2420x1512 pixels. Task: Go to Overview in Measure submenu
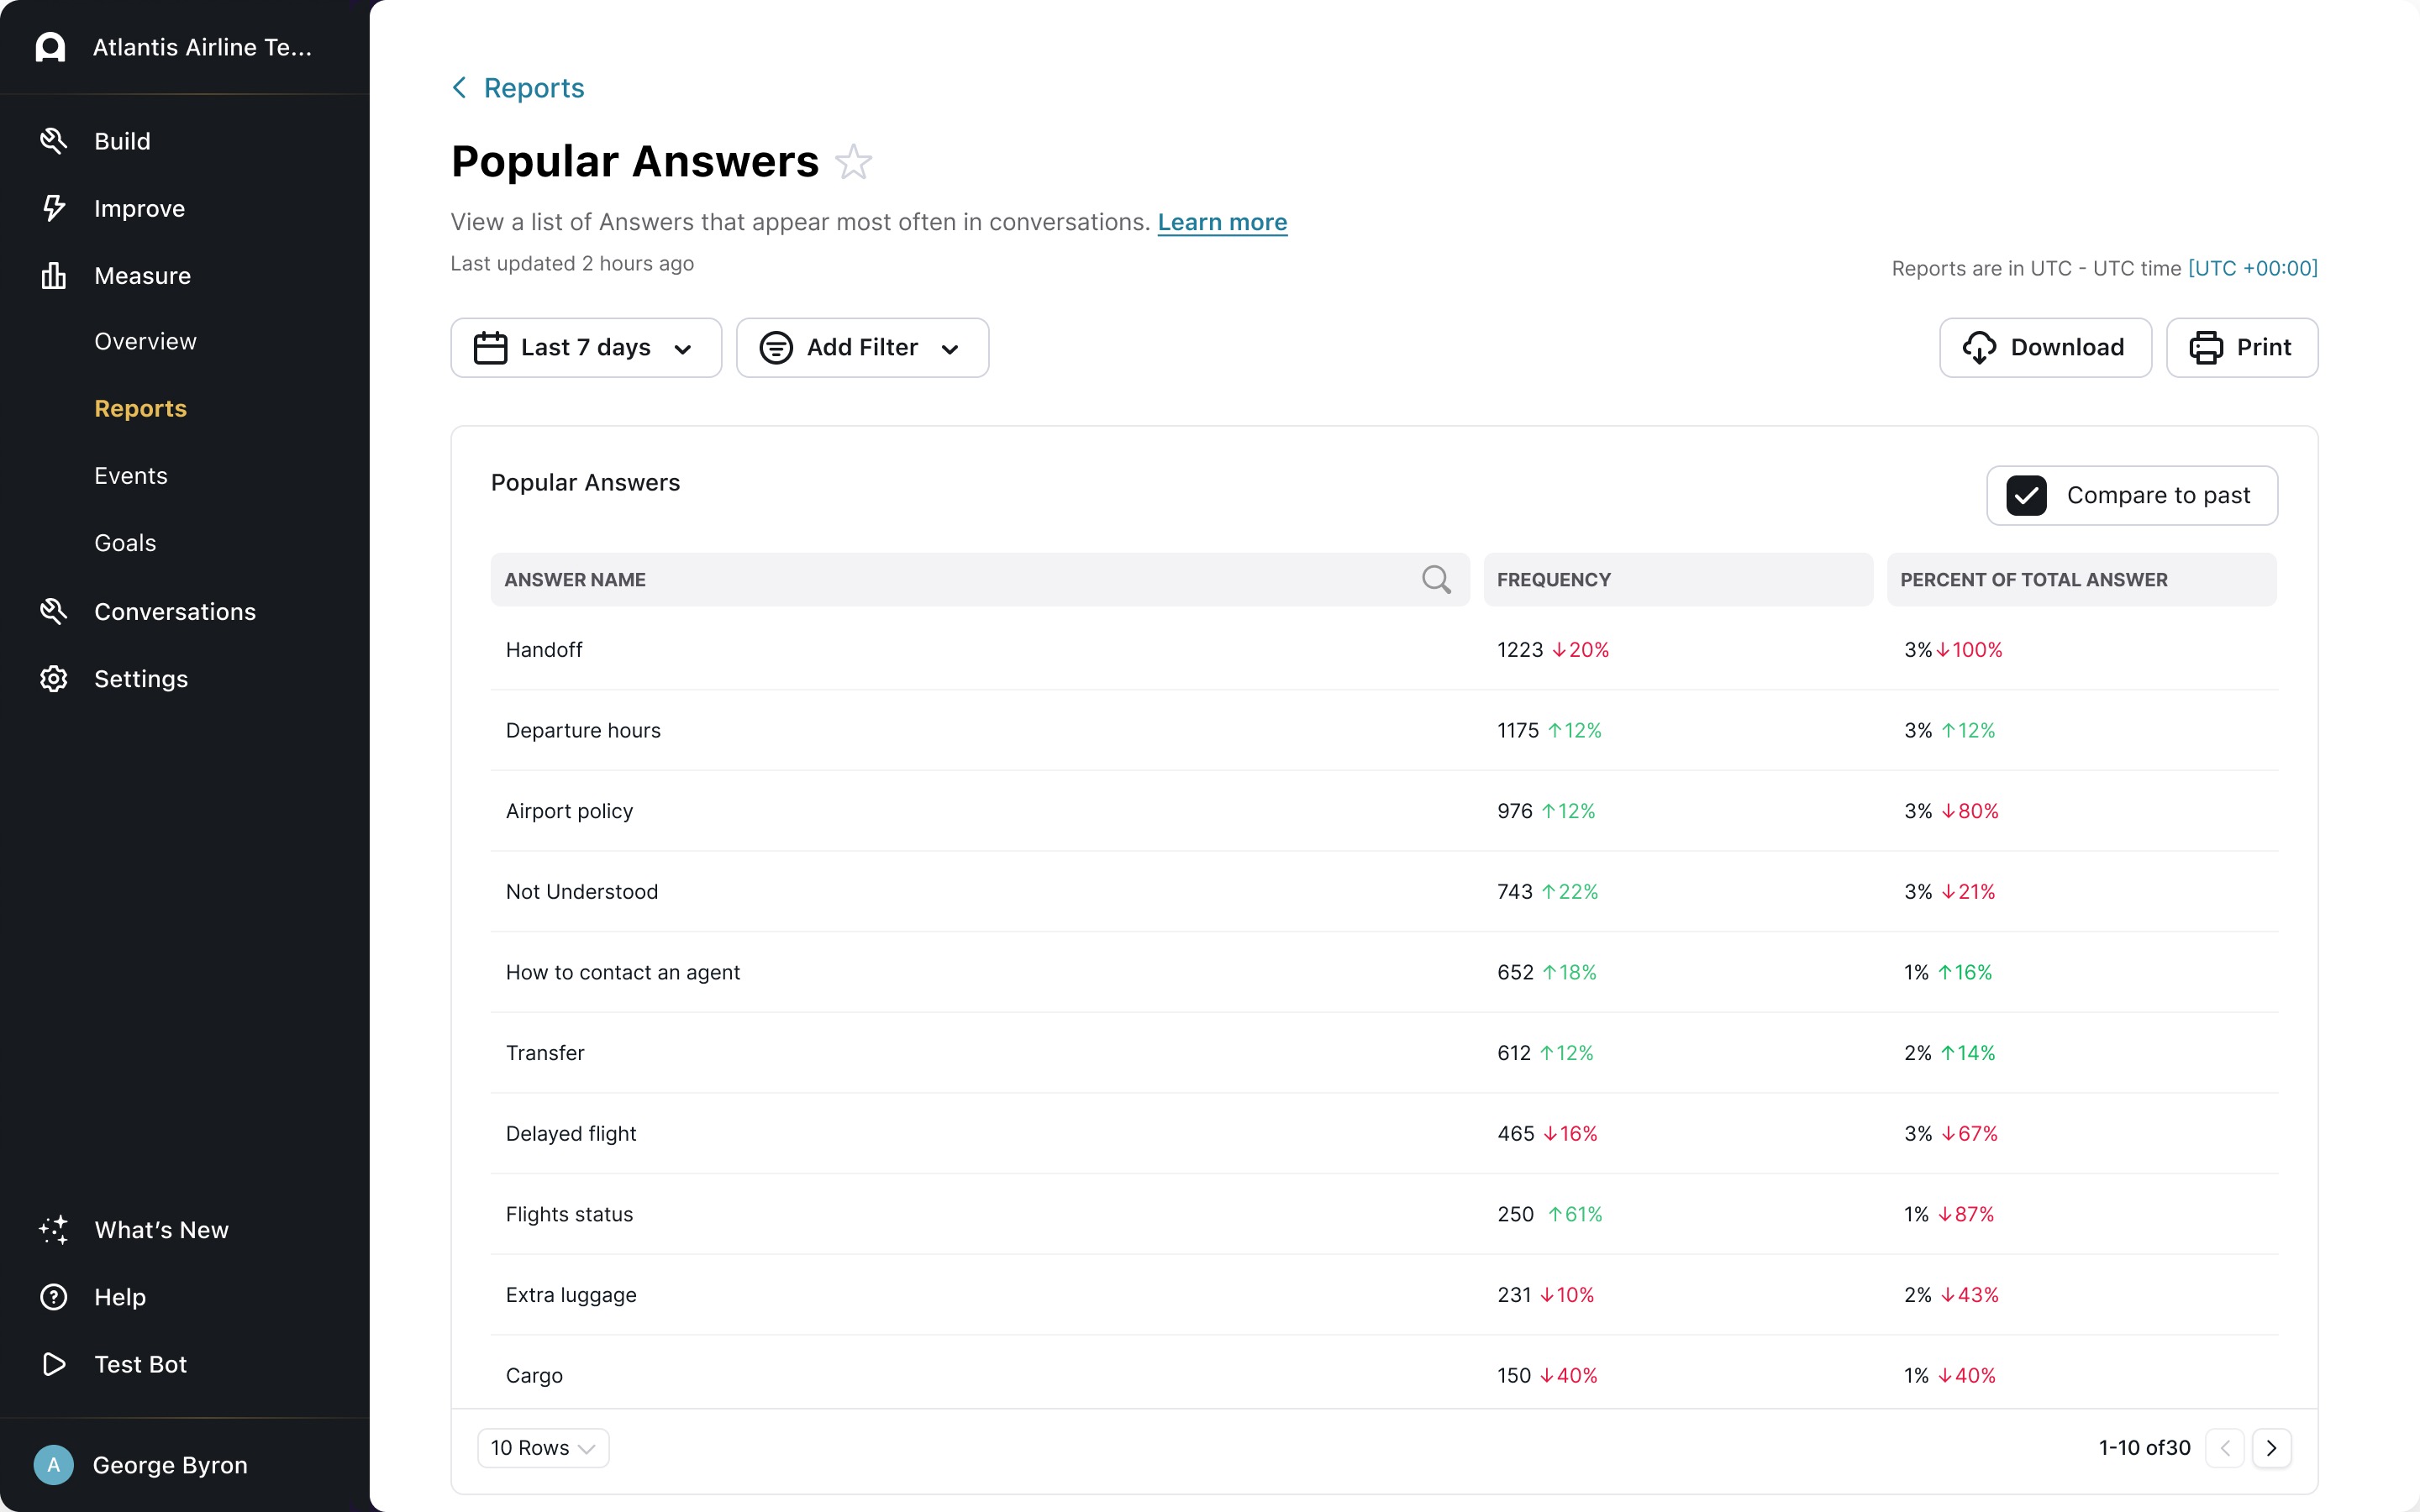coord(145,341)
